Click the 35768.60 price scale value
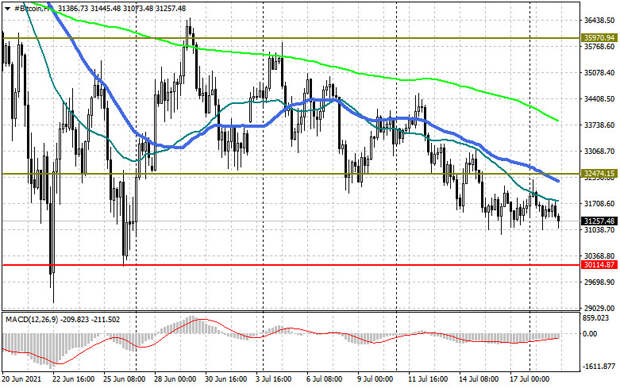Screen dimensions: 620x388 tap(599, 46)
